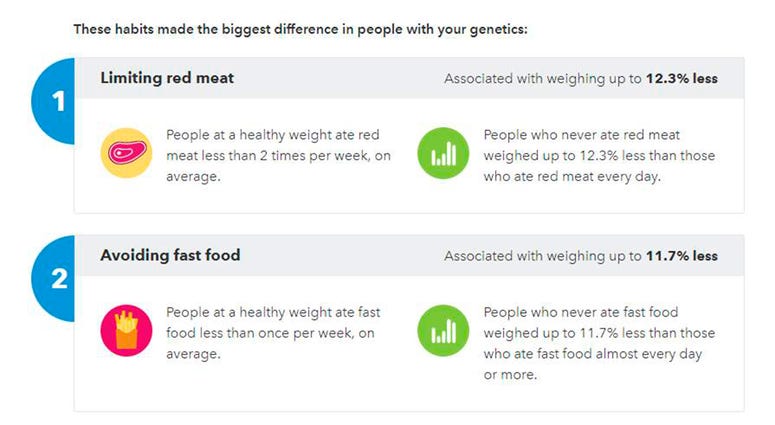Click text about red meat less than 2 times weekly

[x=278, y=156]
